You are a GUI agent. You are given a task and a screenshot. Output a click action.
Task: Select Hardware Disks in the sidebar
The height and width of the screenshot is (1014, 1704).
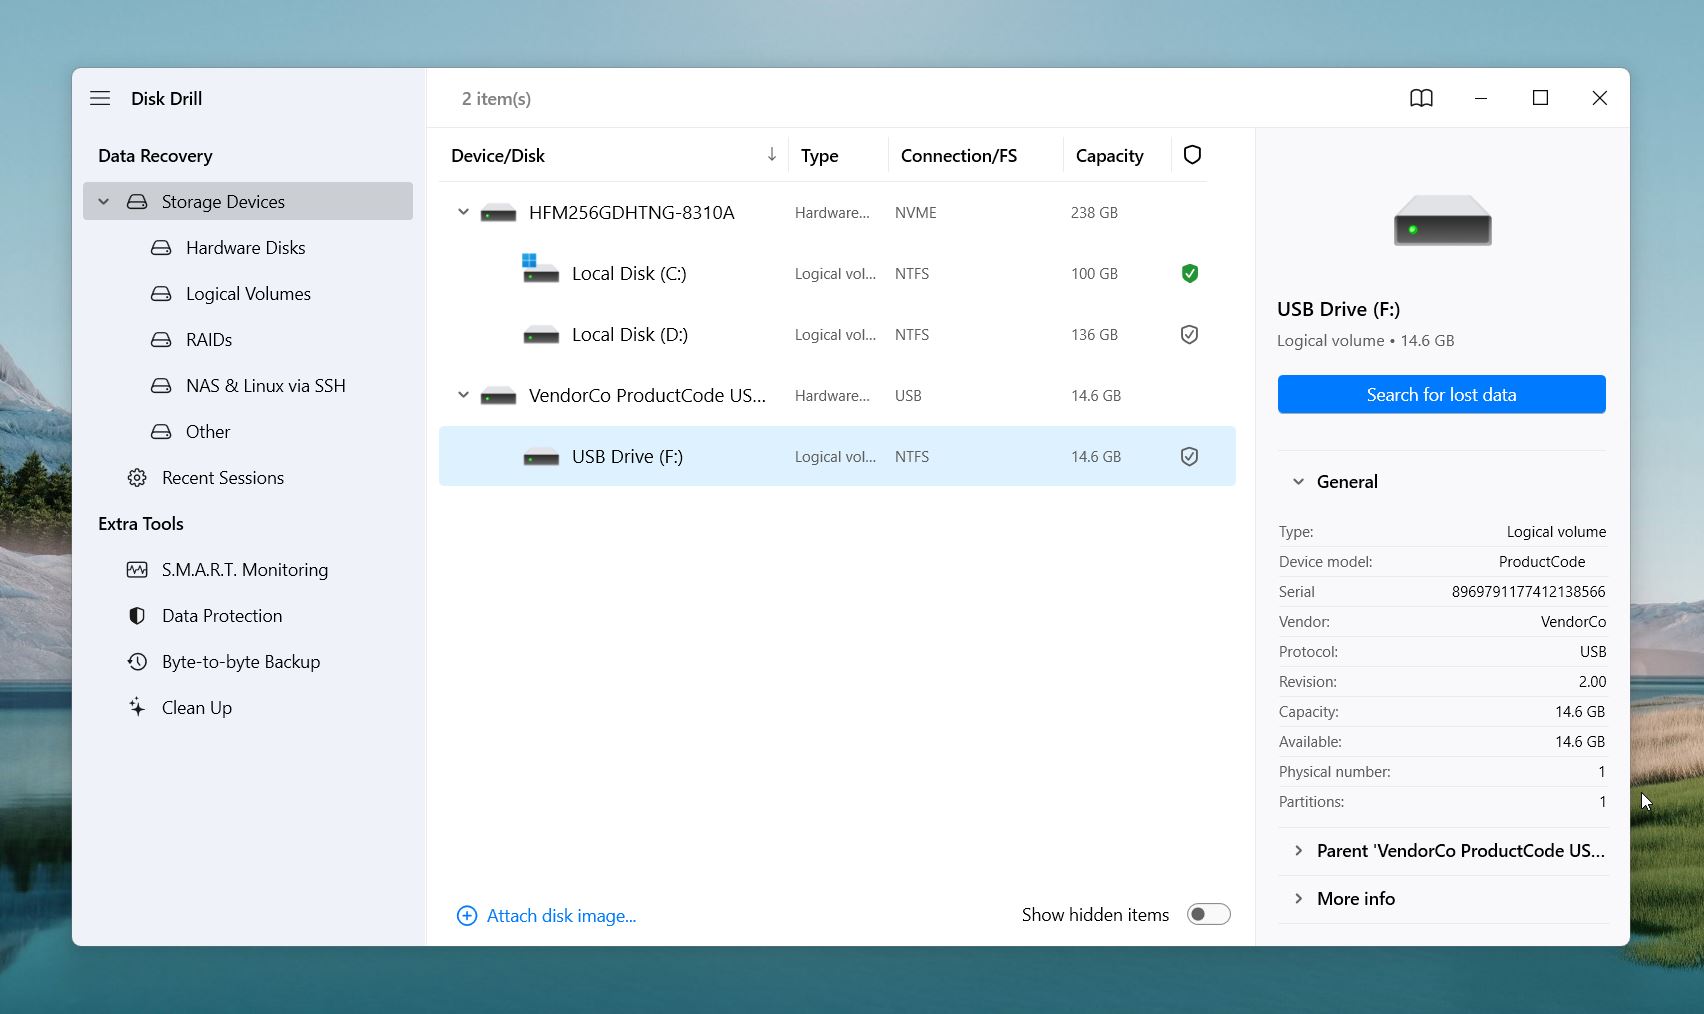247,248
